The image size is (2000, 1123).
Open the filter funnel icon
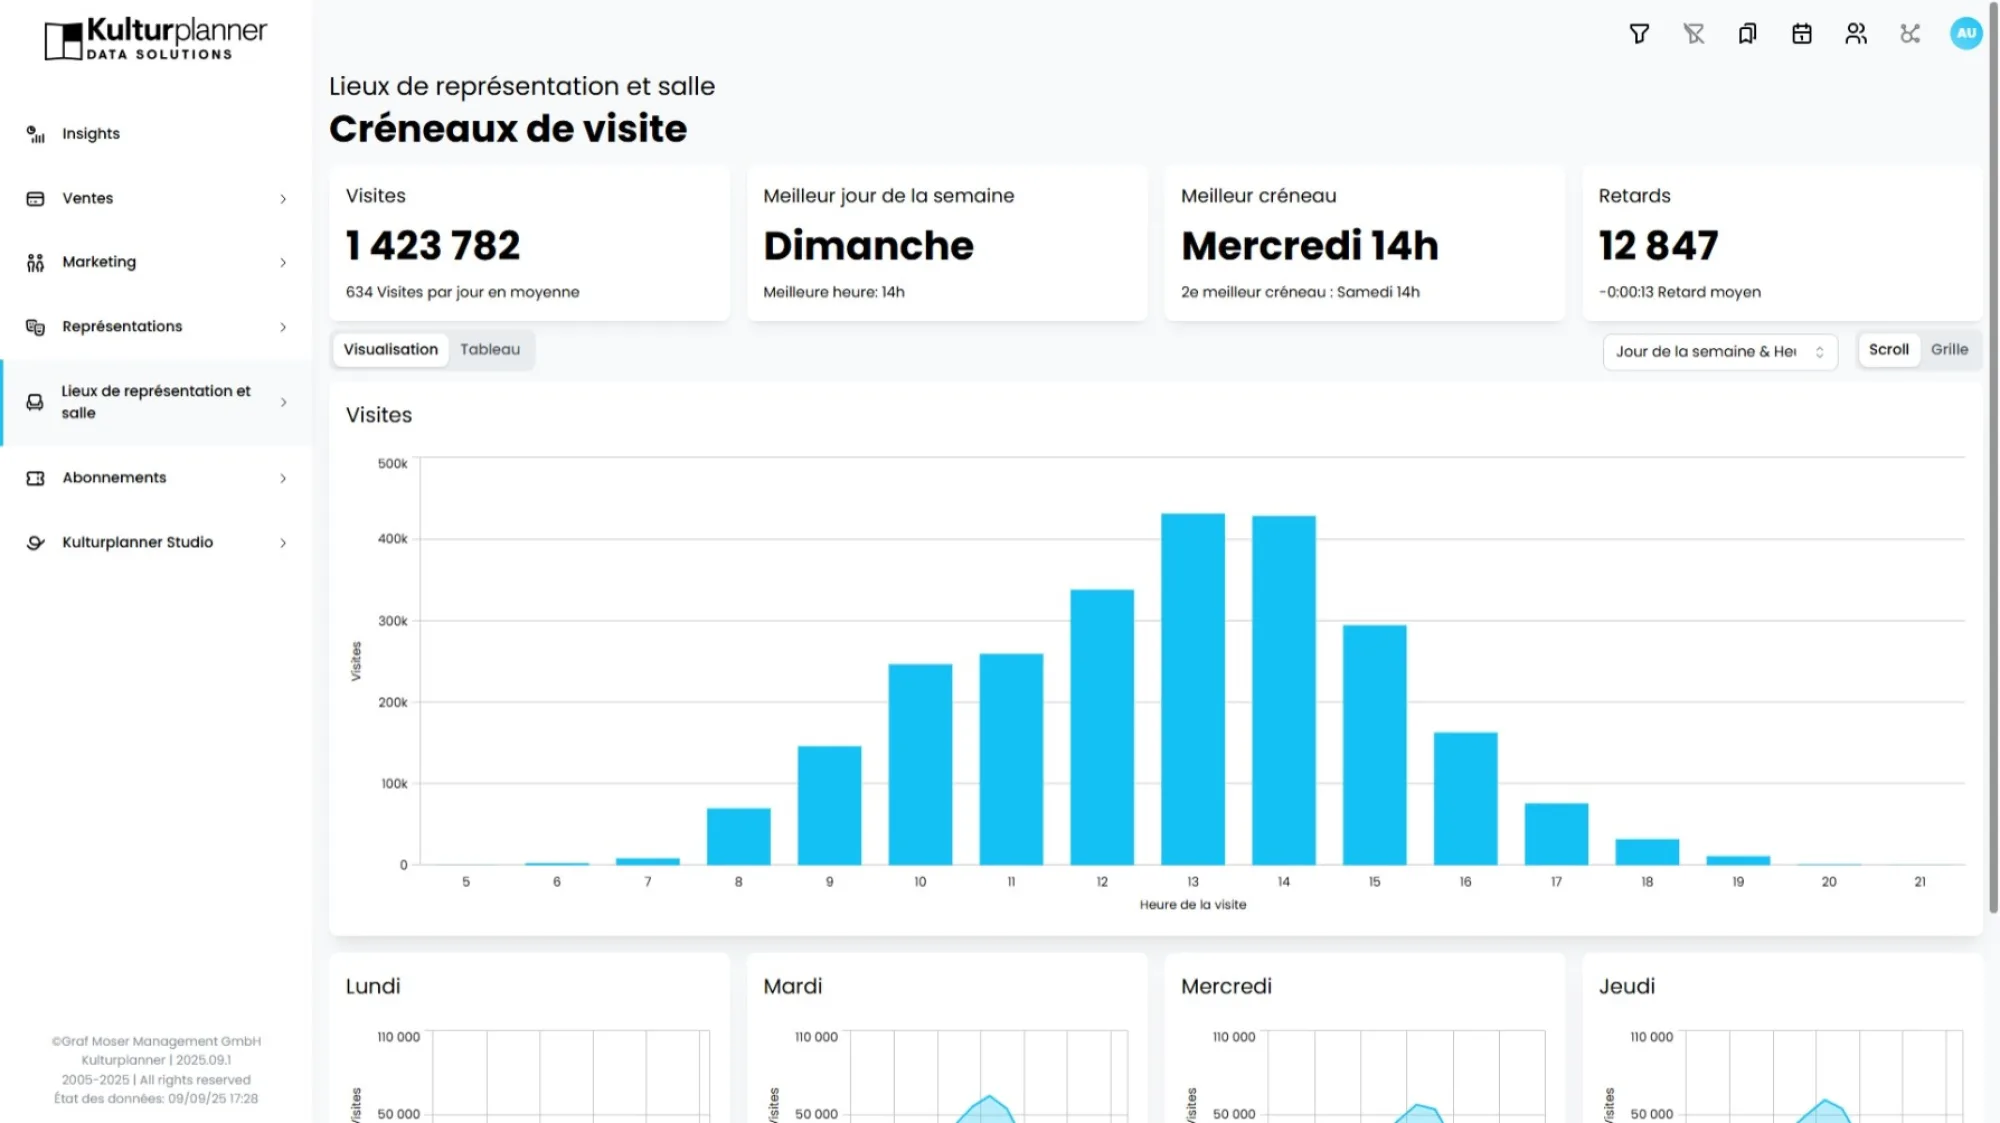click(x=1639, y=34)
